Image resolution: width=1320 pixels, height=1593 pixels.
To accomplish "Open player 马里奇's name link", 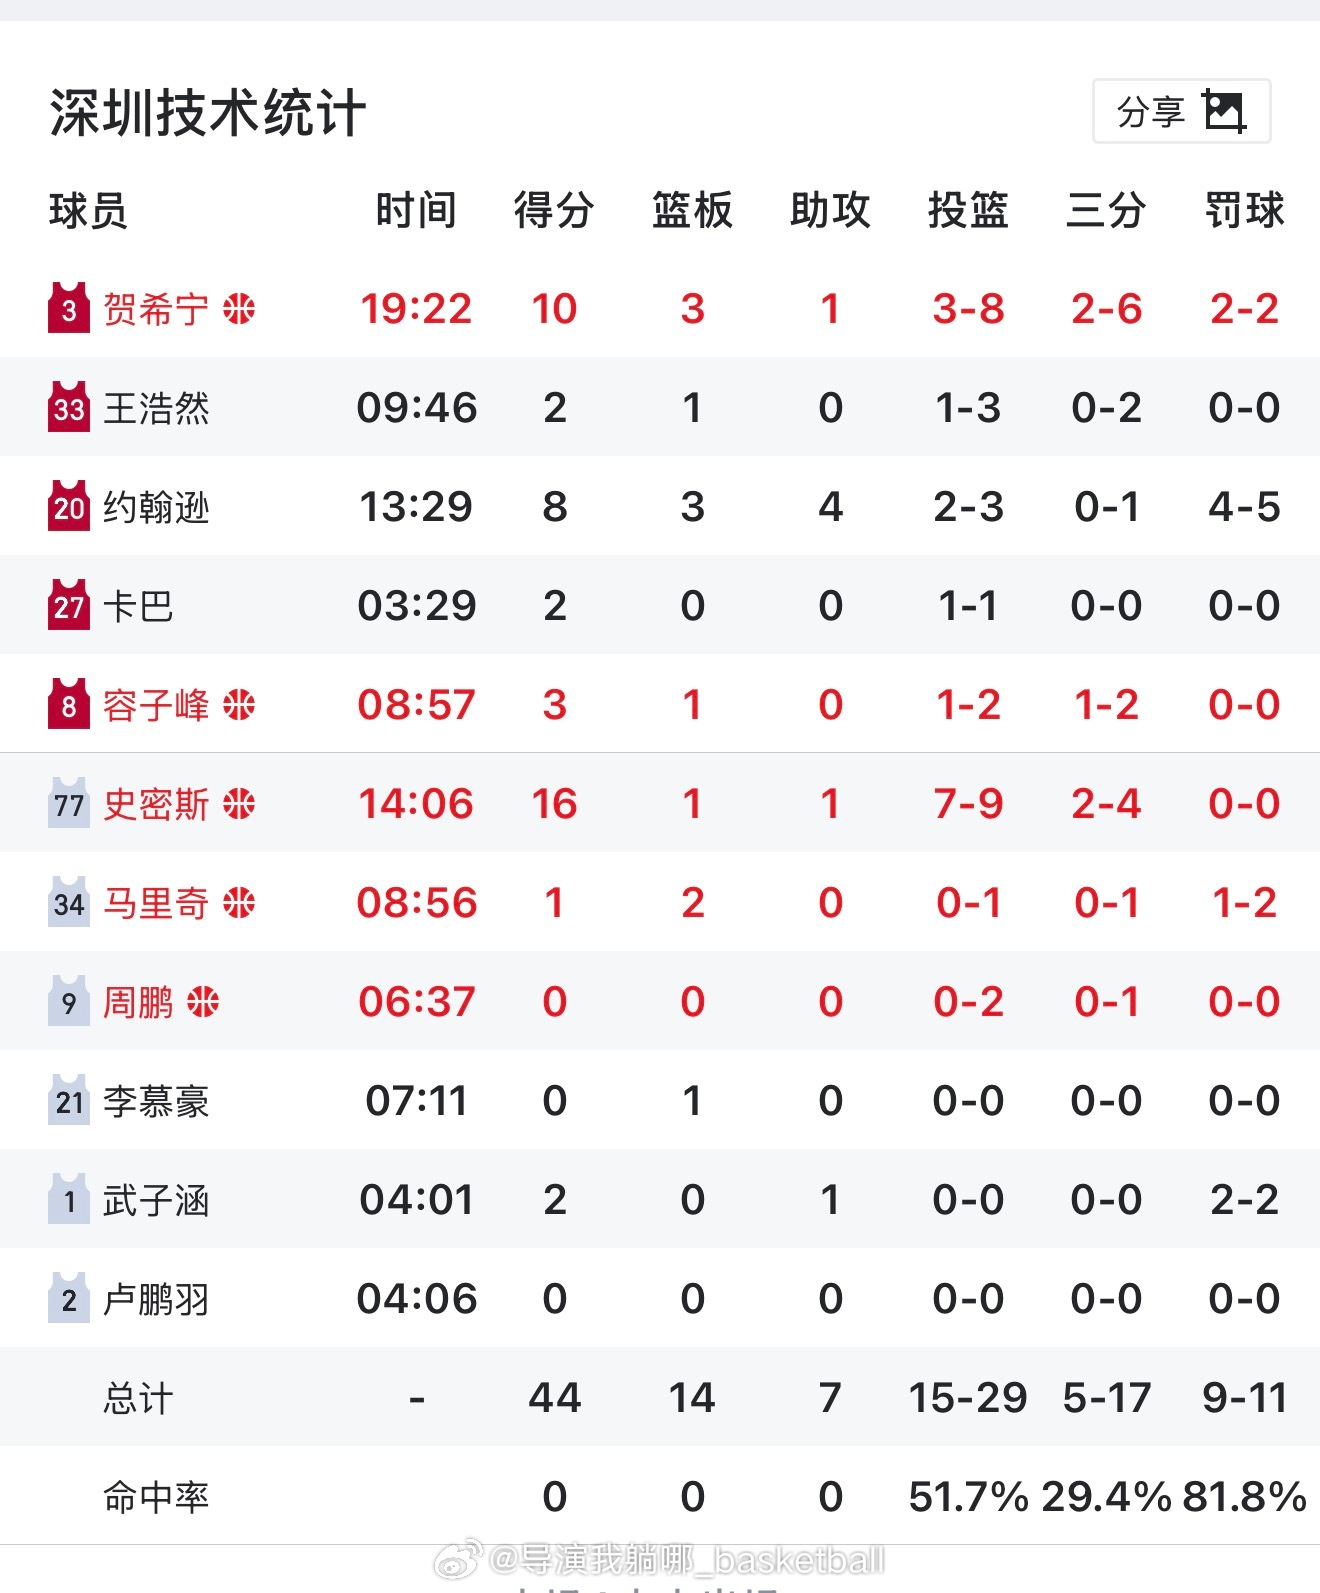I will click(156, 903).
